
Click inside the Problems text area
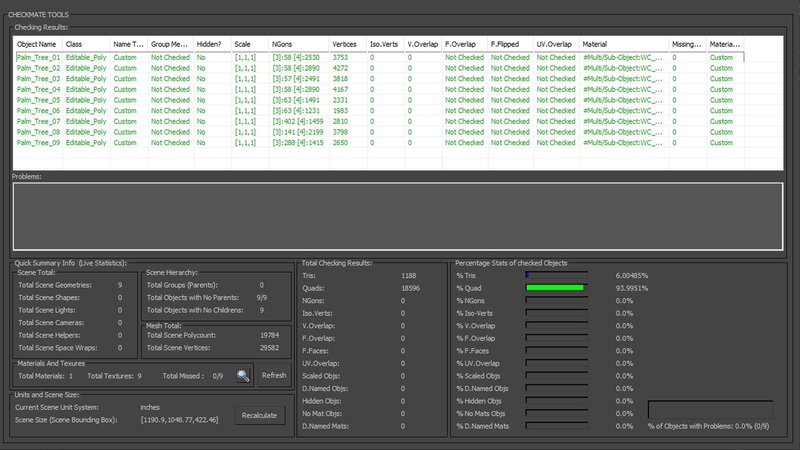click(397, 216)
